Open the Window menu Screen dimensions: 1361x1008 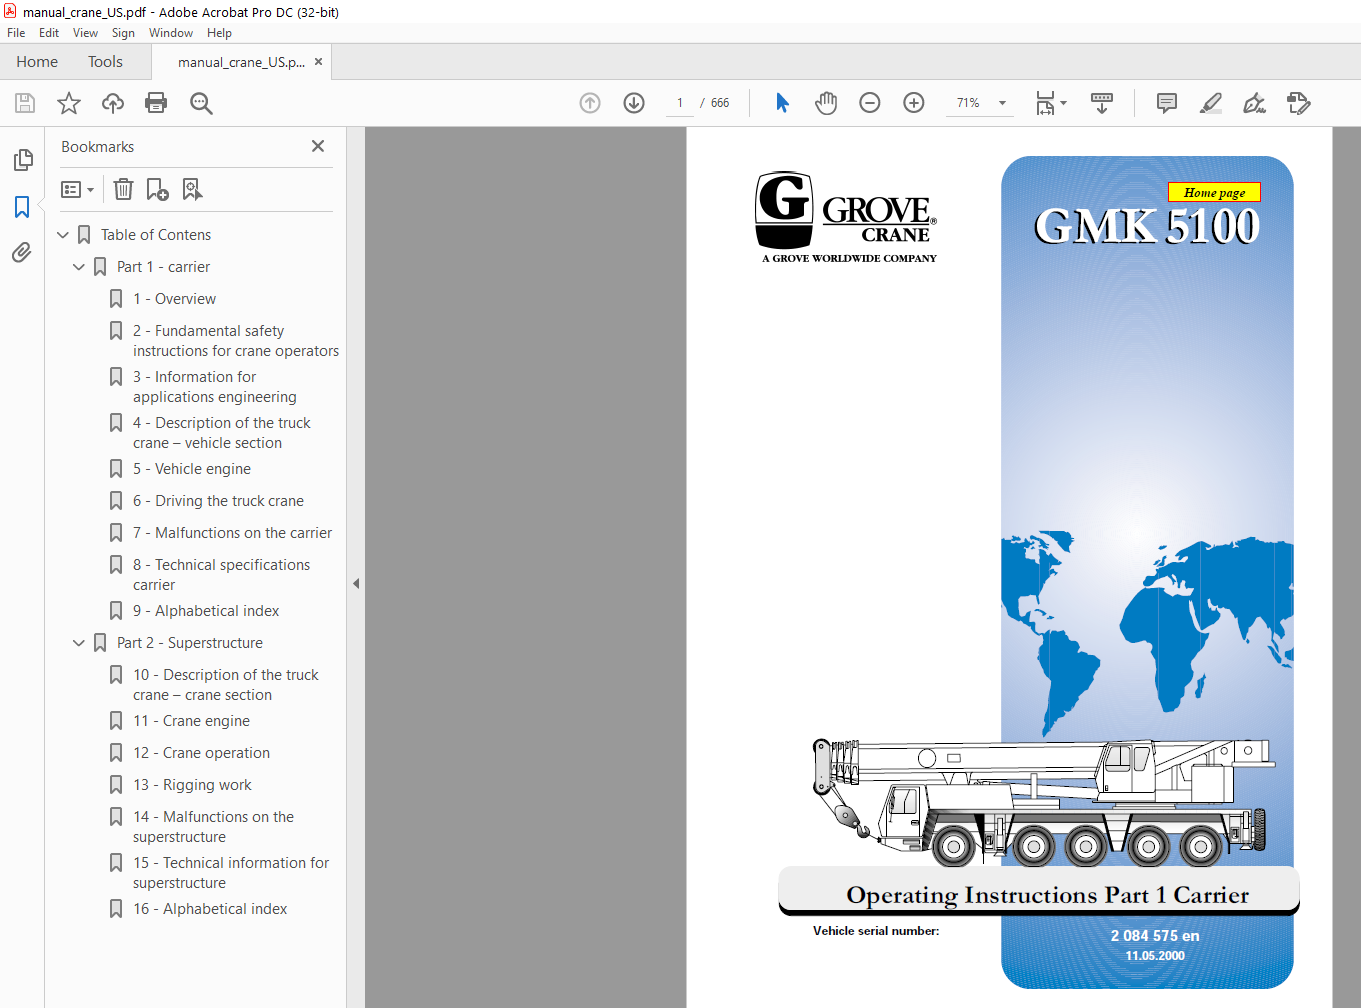click(171, 33)
